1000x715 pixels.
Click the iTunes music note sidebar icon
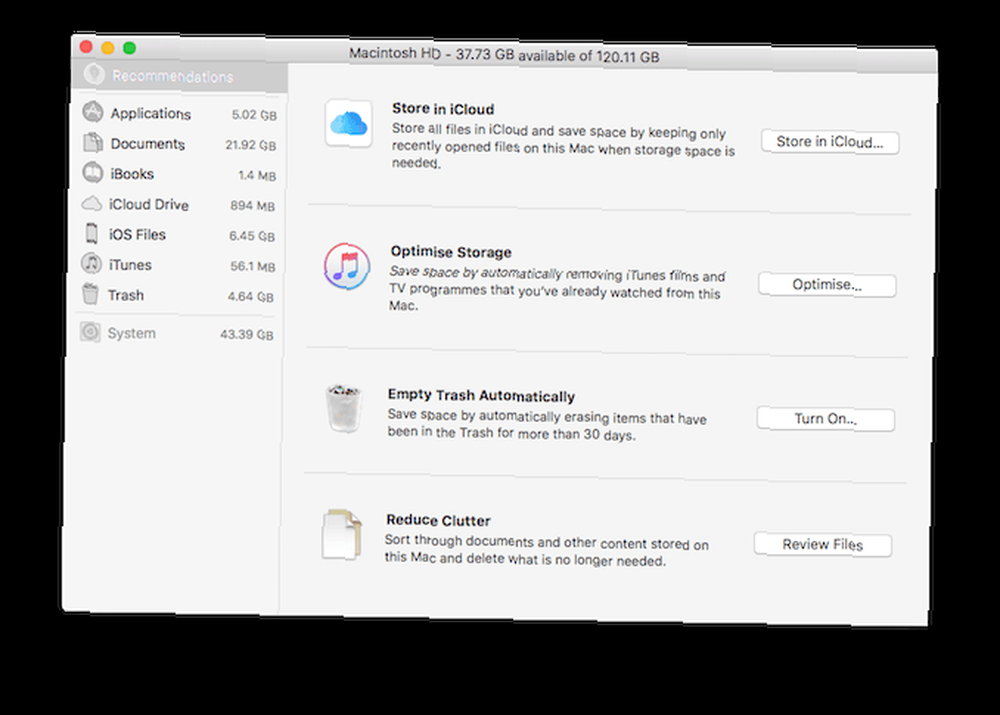pyautogui.click(x=91, y=263)
